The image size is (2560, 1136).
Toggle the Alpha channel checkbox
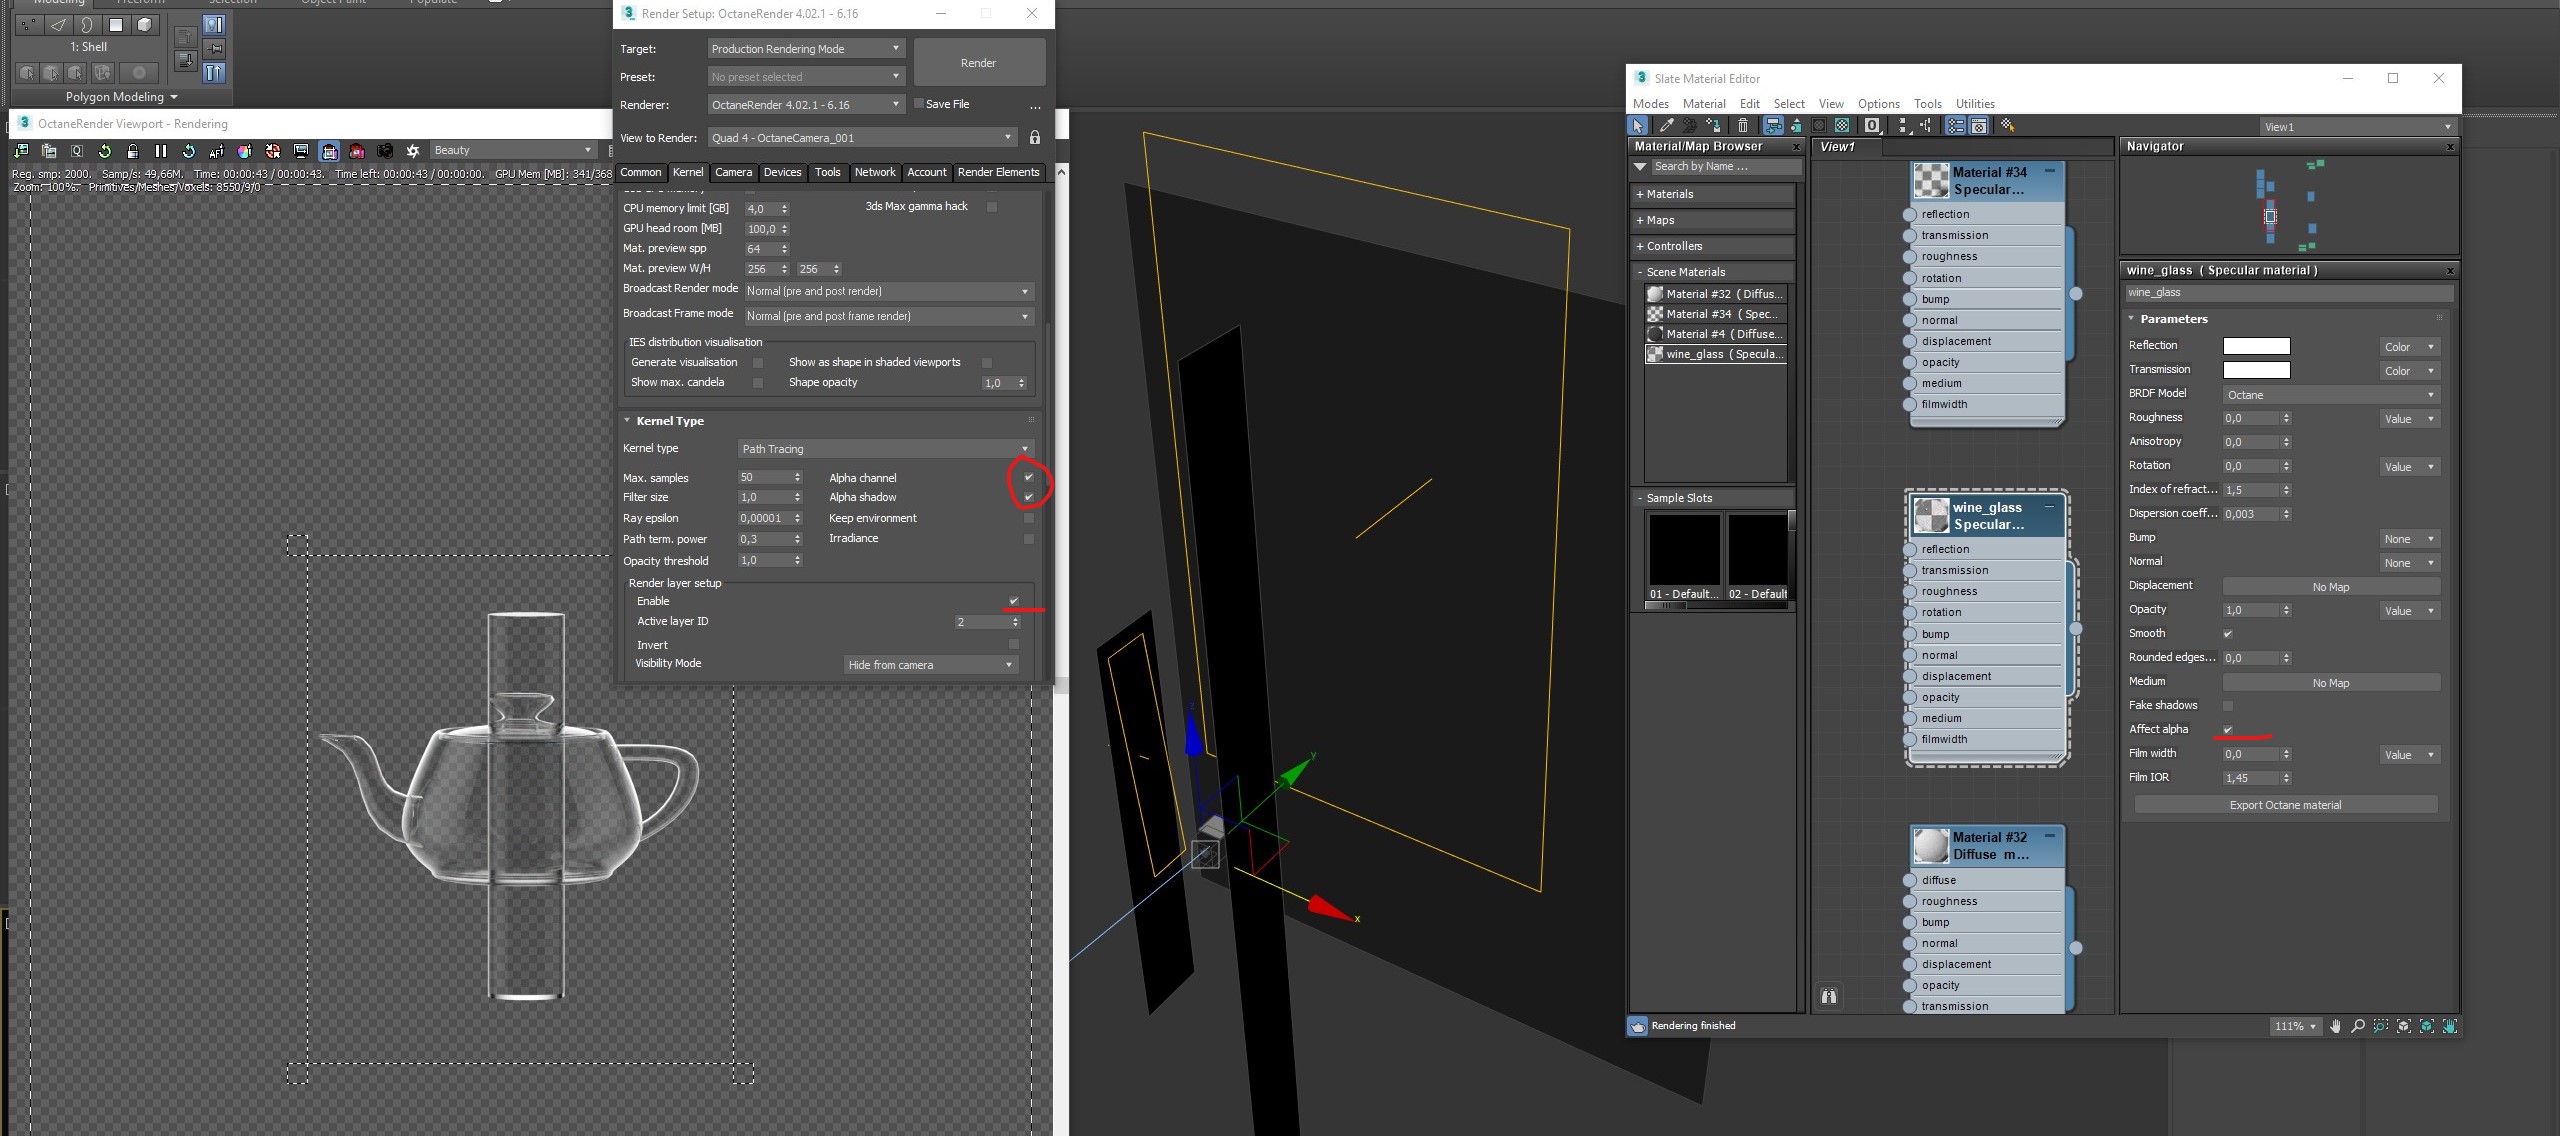tap(1028, 477)
